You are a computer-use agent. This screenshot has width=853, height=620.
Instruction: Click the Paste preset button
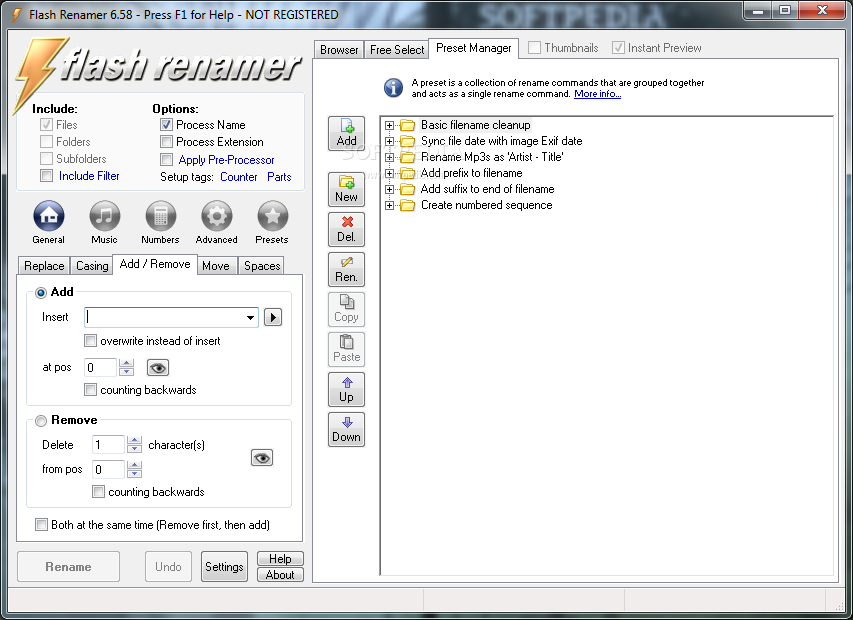[x=347, y=349]
